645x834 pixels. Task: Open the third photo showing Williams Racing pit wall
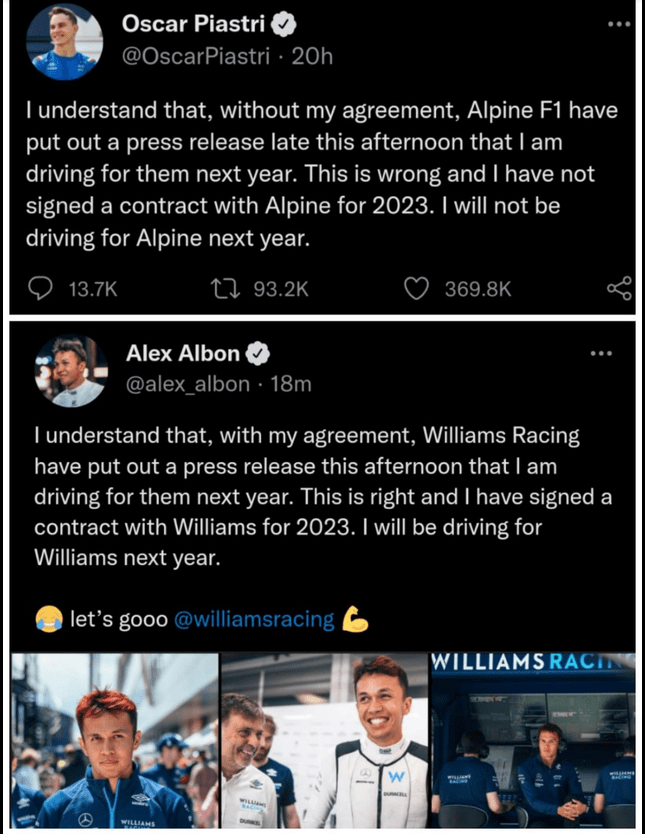click(x=532, y=741)
